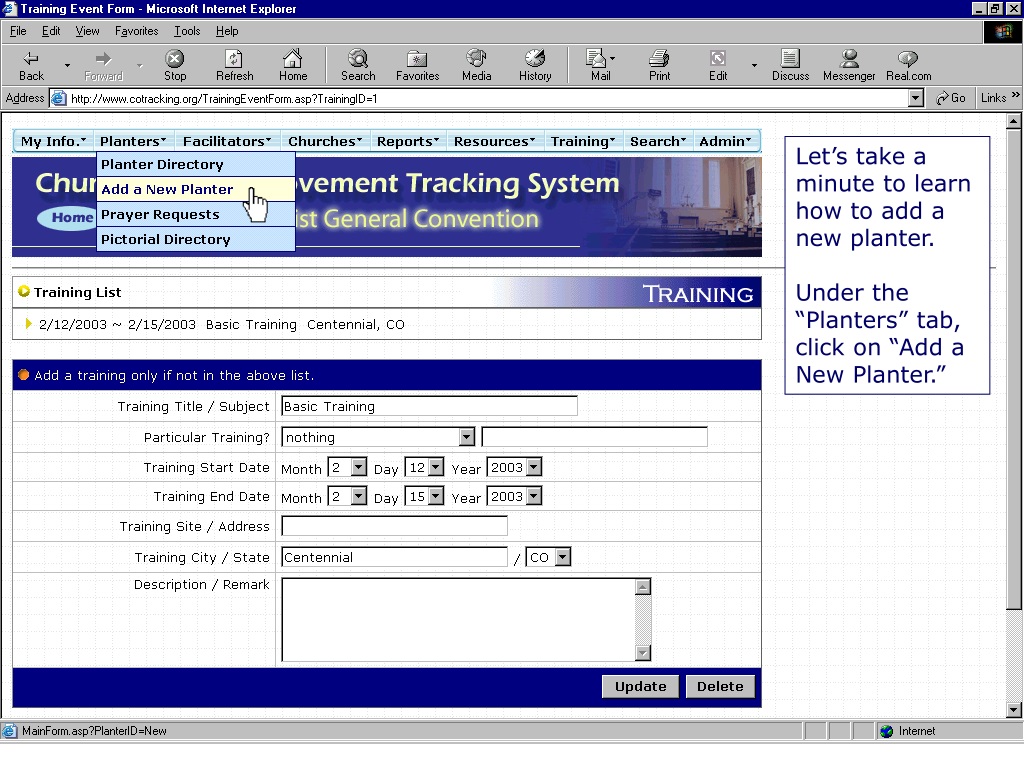Select Add a New Planter menu item
Image resolution: width=1024 pixels, height=768 pixels.
[x=195, y=189]
